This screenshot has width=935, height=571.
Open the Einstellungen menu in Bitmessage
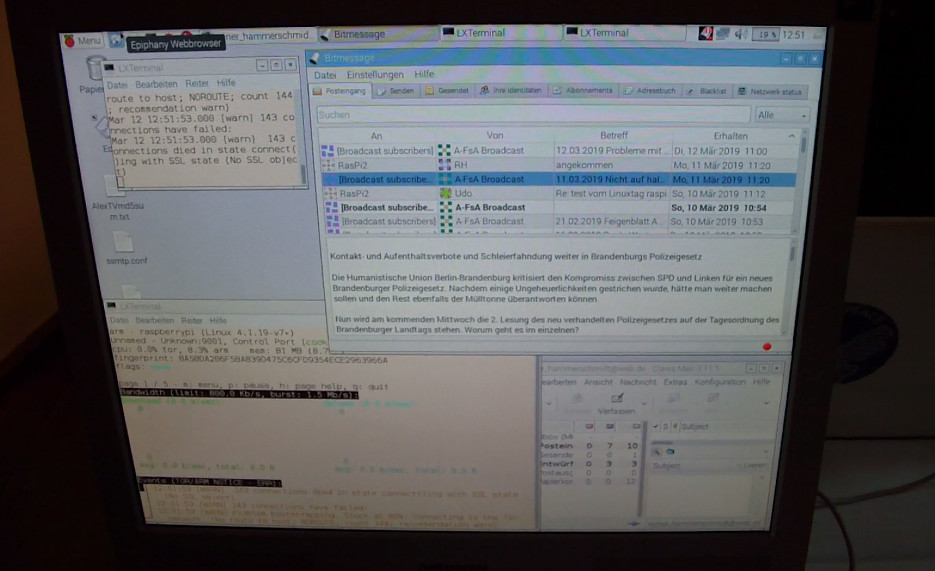tap(375, 75)
